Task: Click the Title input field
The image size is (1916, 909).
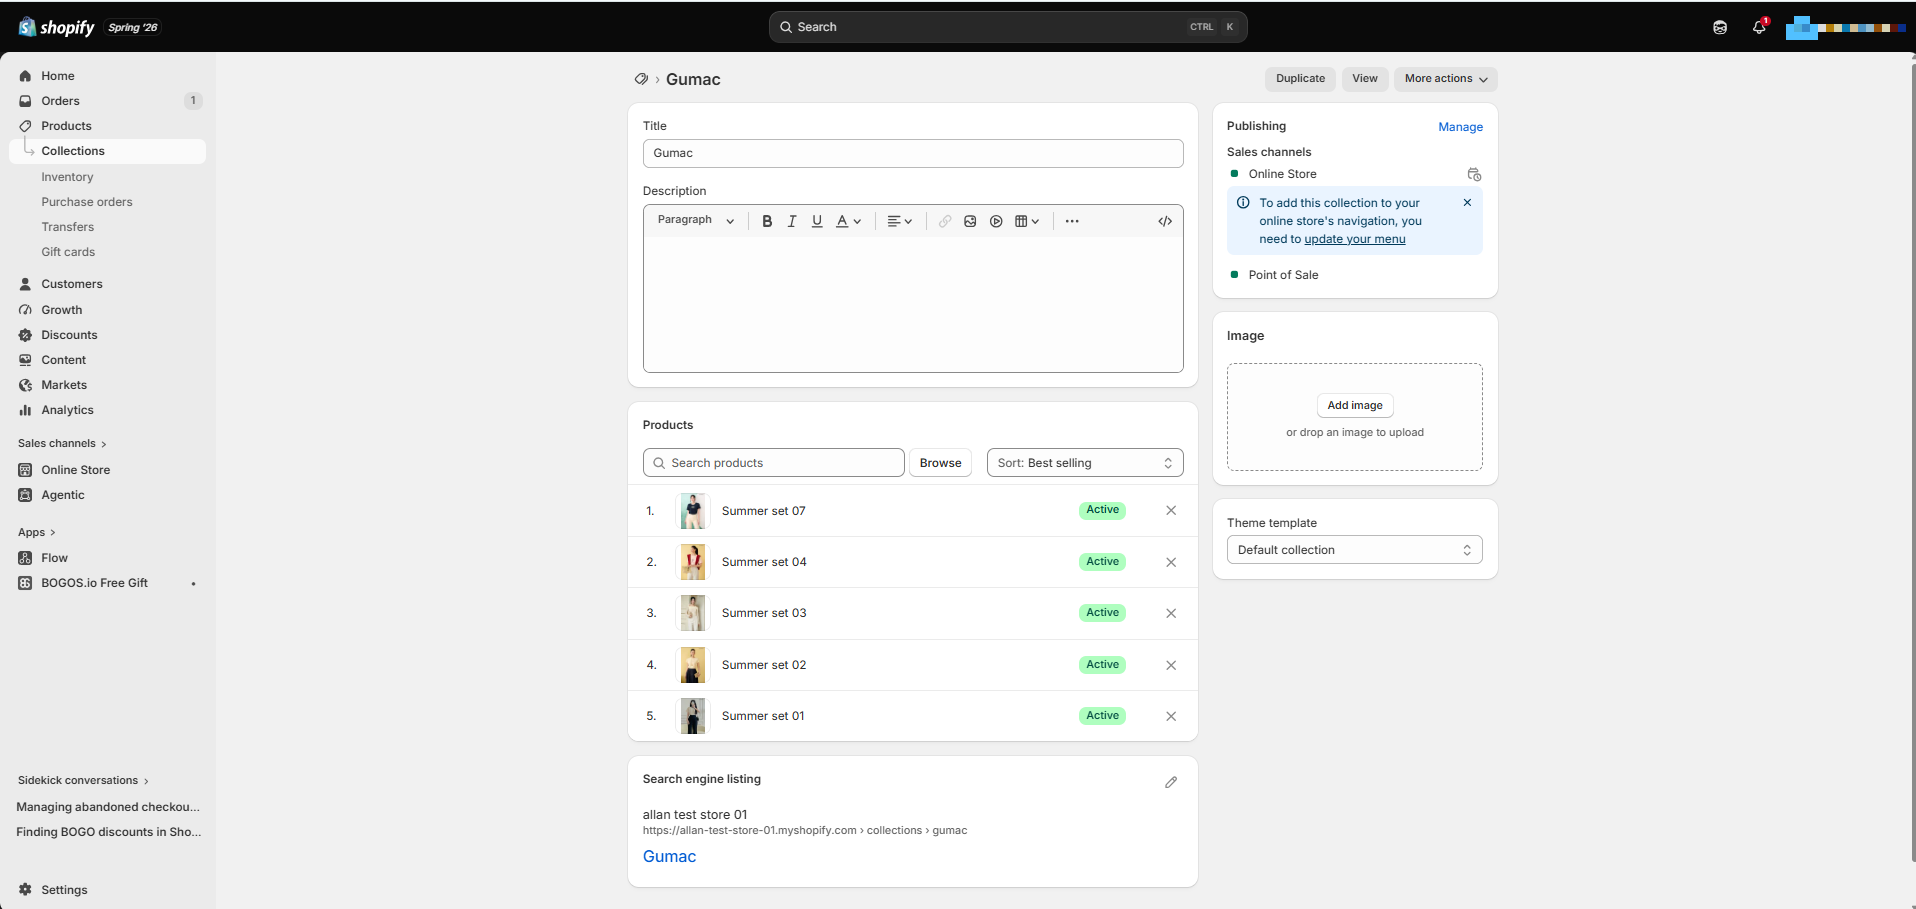Action: click(913, 153)
